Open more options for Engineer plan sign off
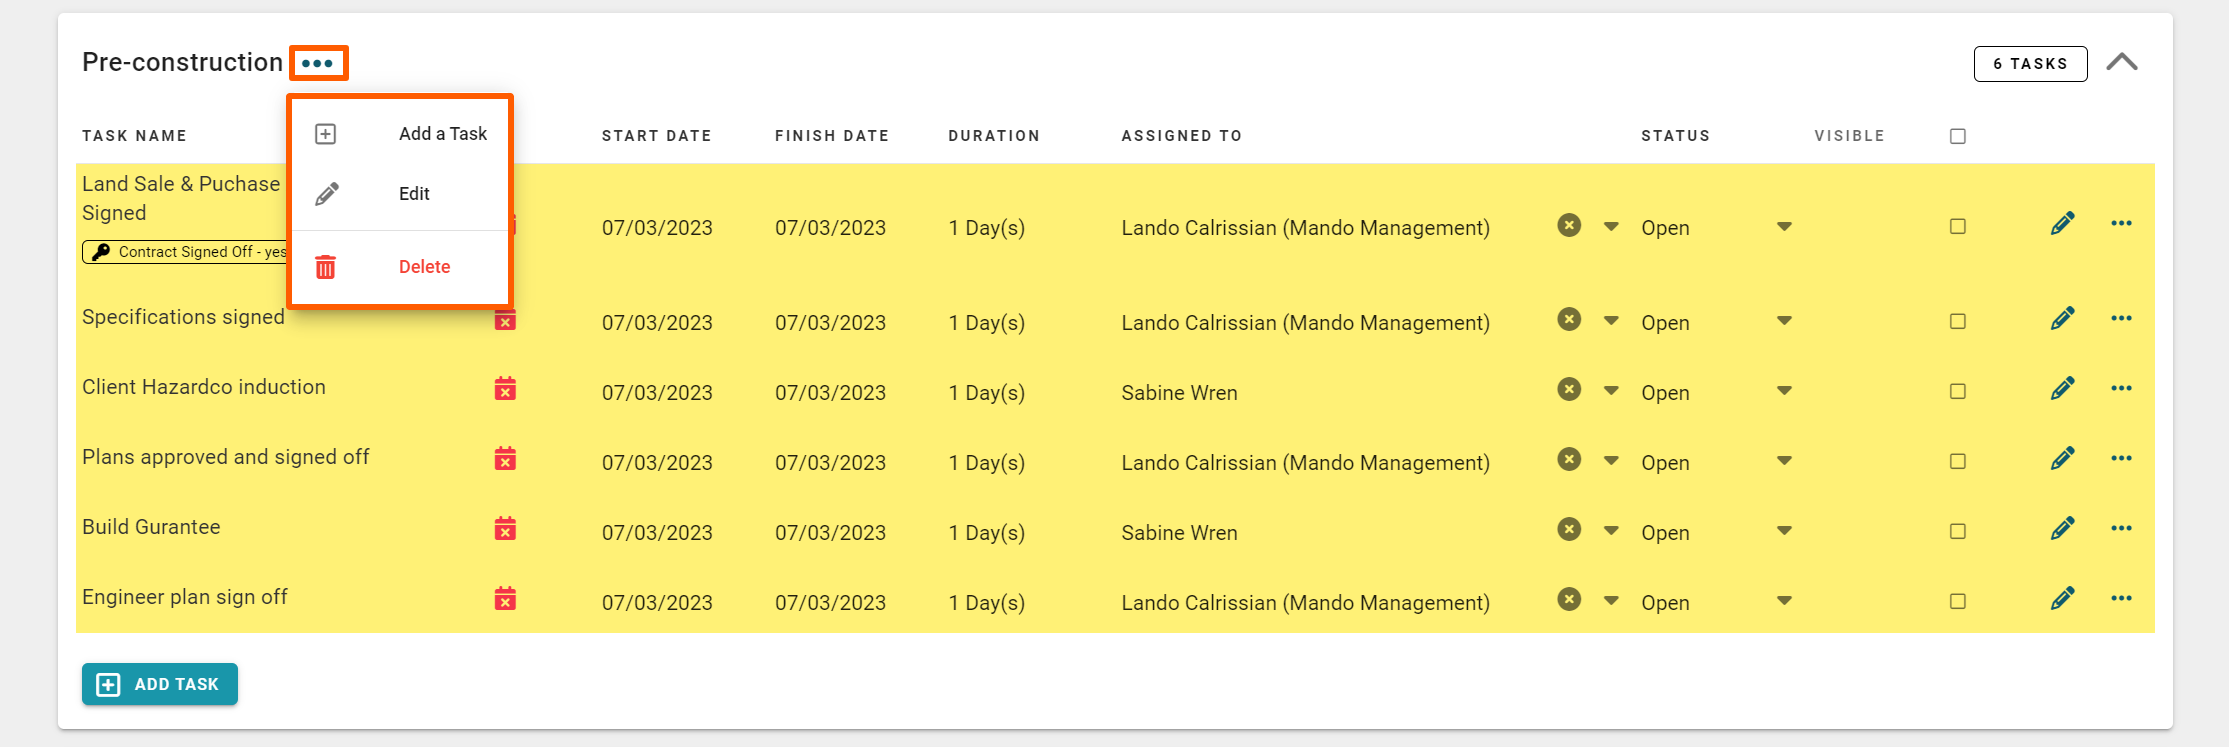Viewport: 2229px width, 747px height. pyautogui.click(x=2121, y=599)
